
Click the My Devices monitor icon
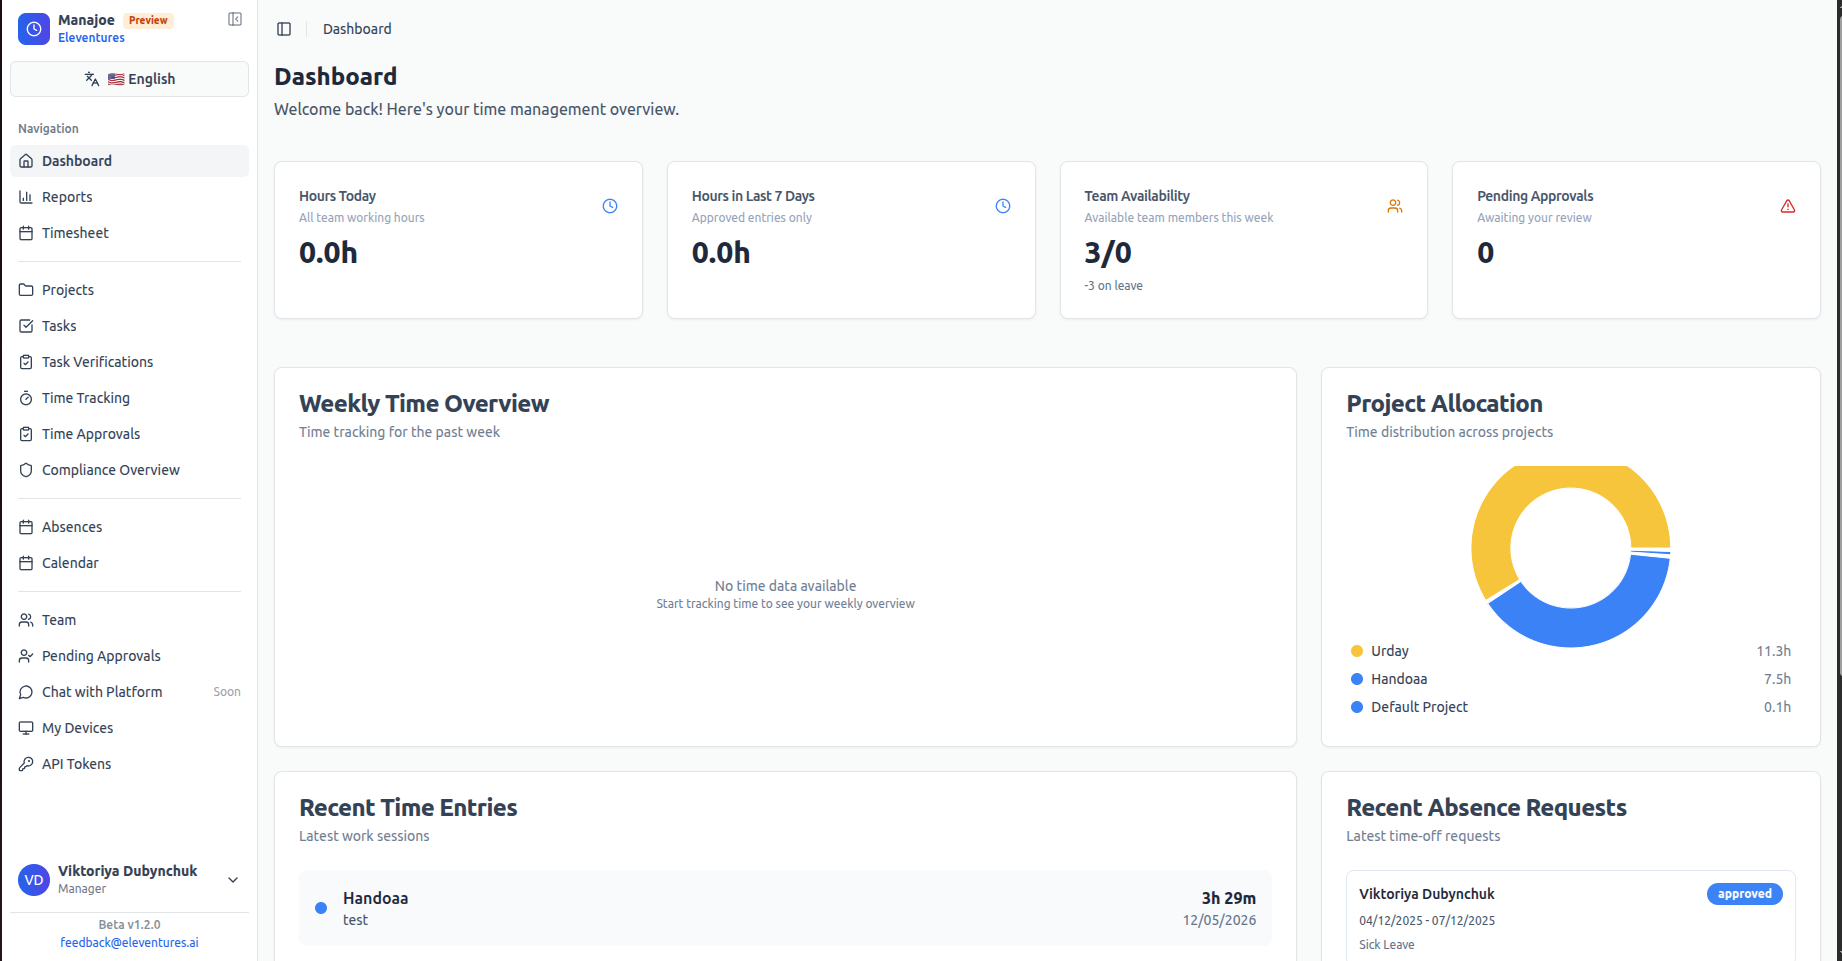[x=26, y=728]
